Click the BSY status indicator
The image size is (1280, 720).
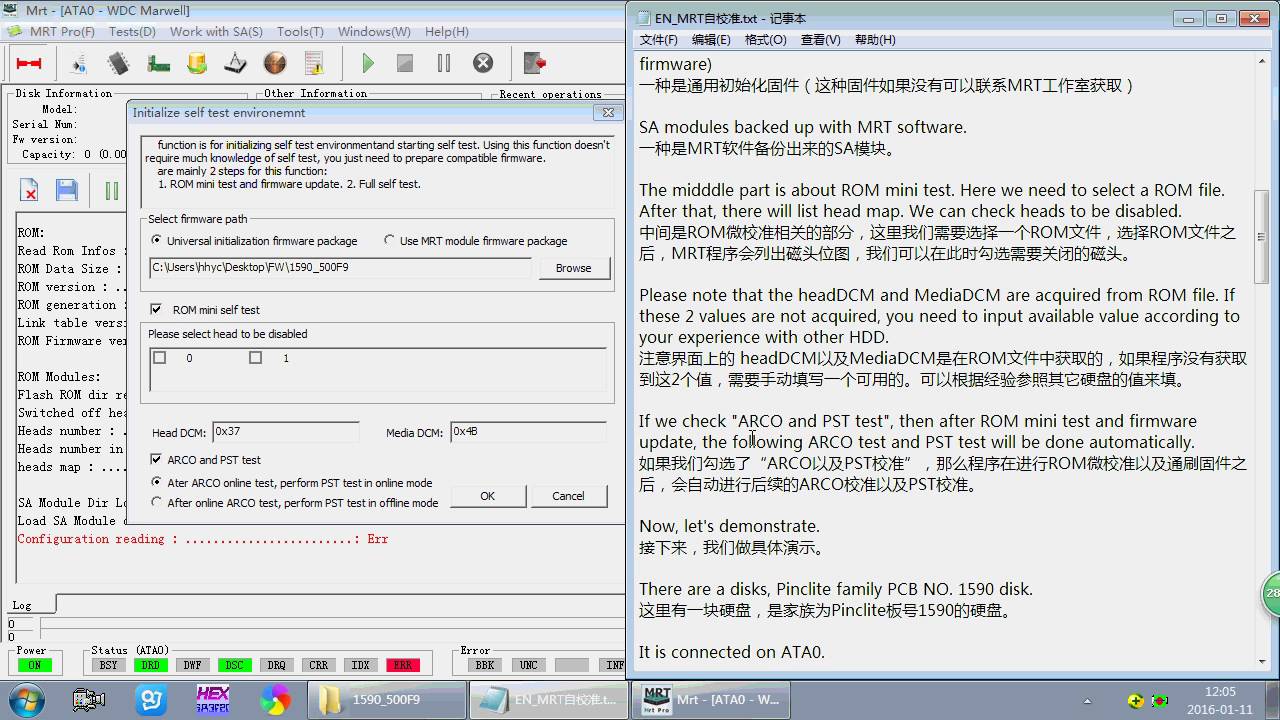coord(108,665)
